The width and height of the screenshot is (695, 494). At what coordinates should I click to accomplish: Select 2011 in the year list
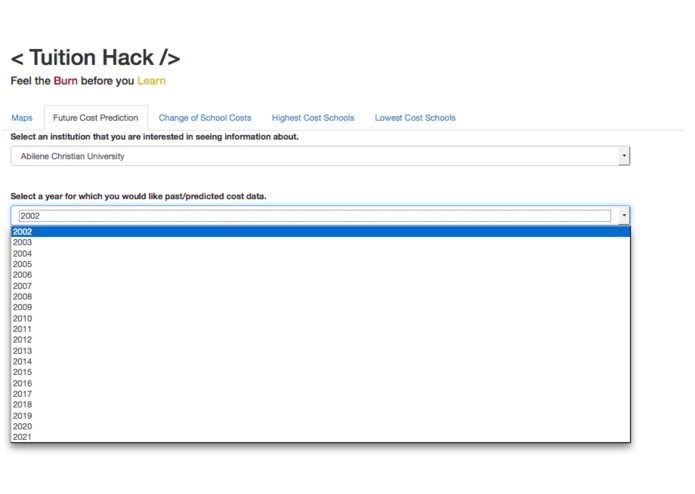click(x=320, y=329)
